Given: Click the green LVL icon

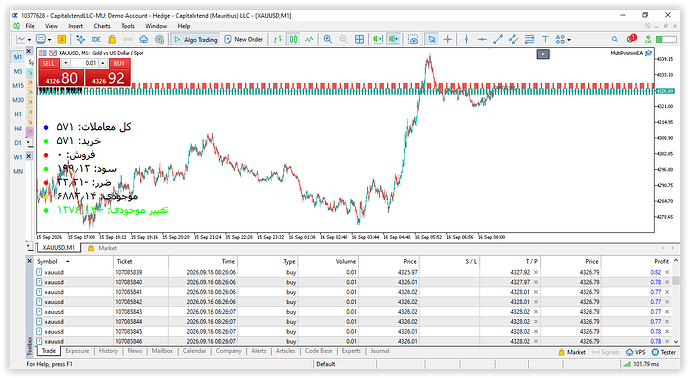Looking at the screenshot, I should (x=648, y=39).
